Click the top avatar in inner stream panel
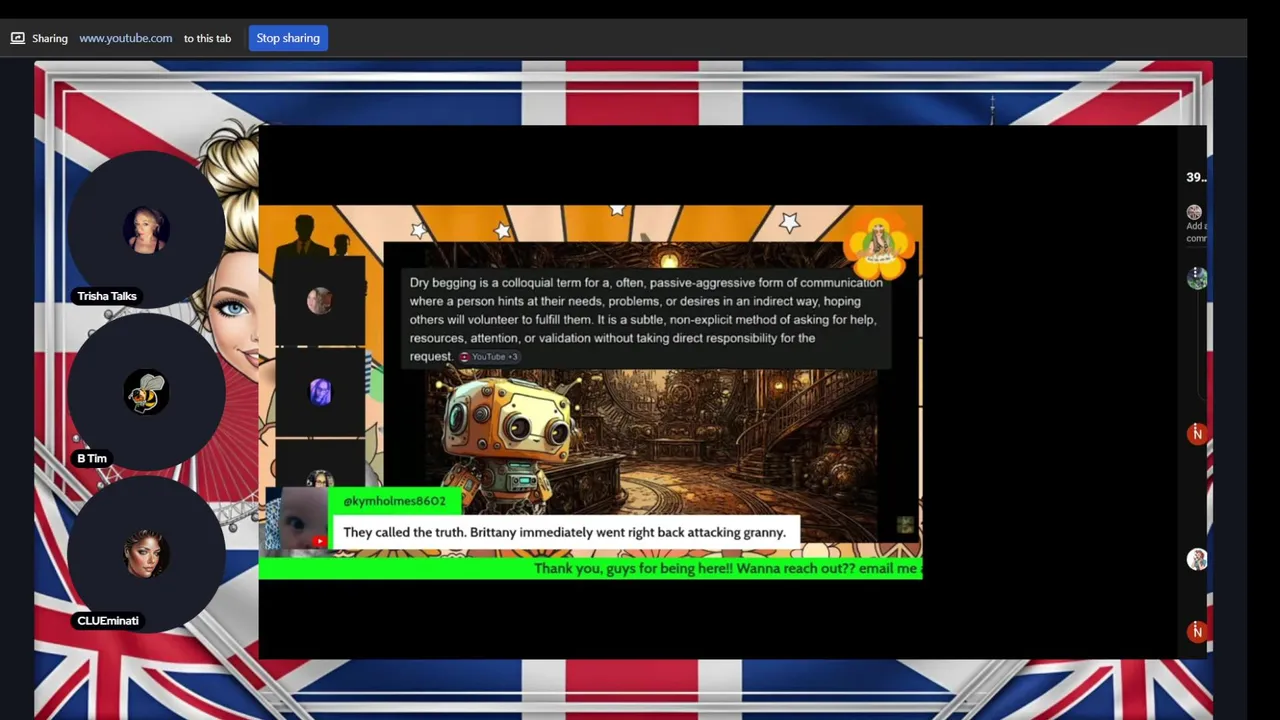This screenshot has height=720, width=1280. coord(320,300)
